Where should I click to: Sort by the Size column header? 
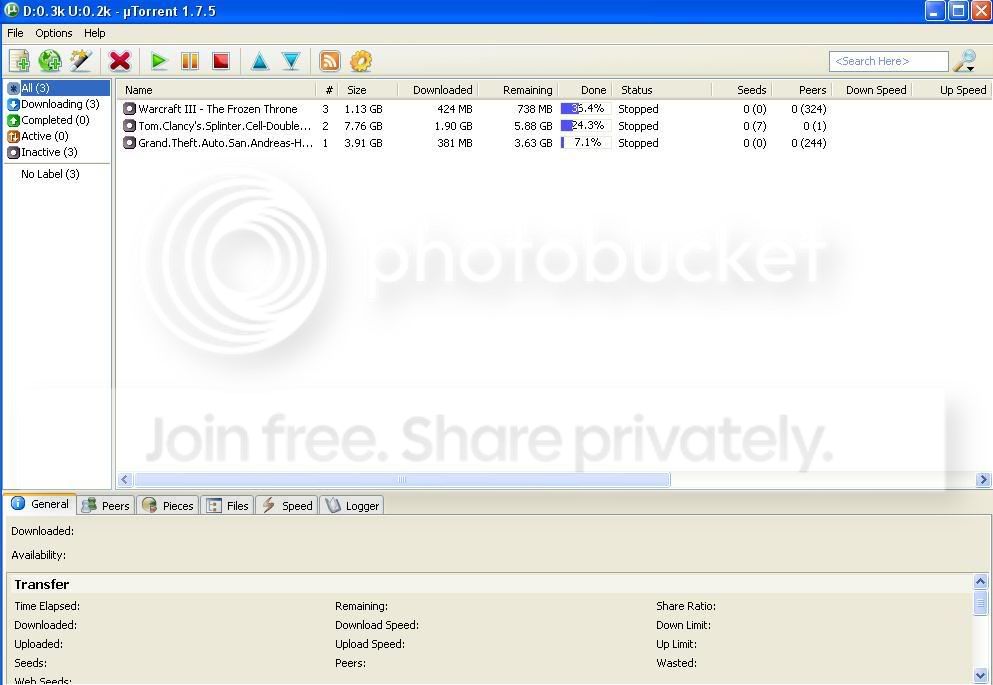click(368, 90)
